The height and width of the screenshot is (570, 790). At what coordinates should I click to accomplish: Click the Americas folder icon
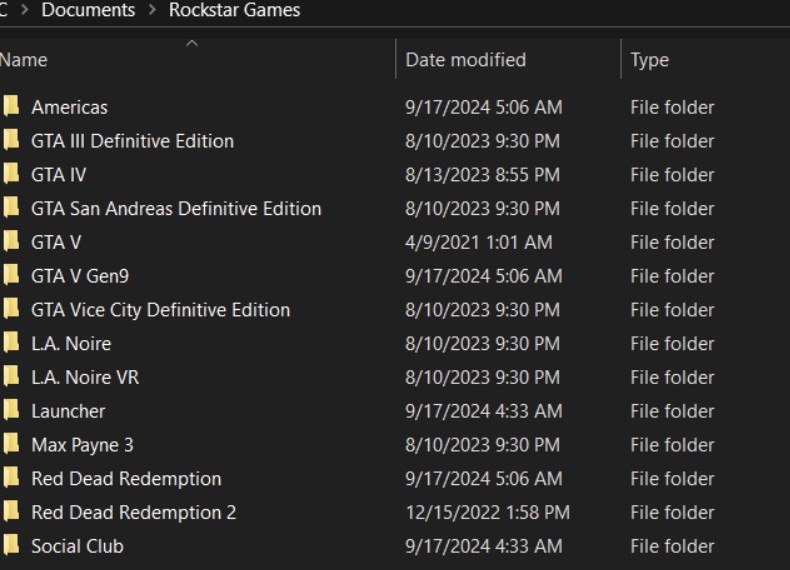11,107
